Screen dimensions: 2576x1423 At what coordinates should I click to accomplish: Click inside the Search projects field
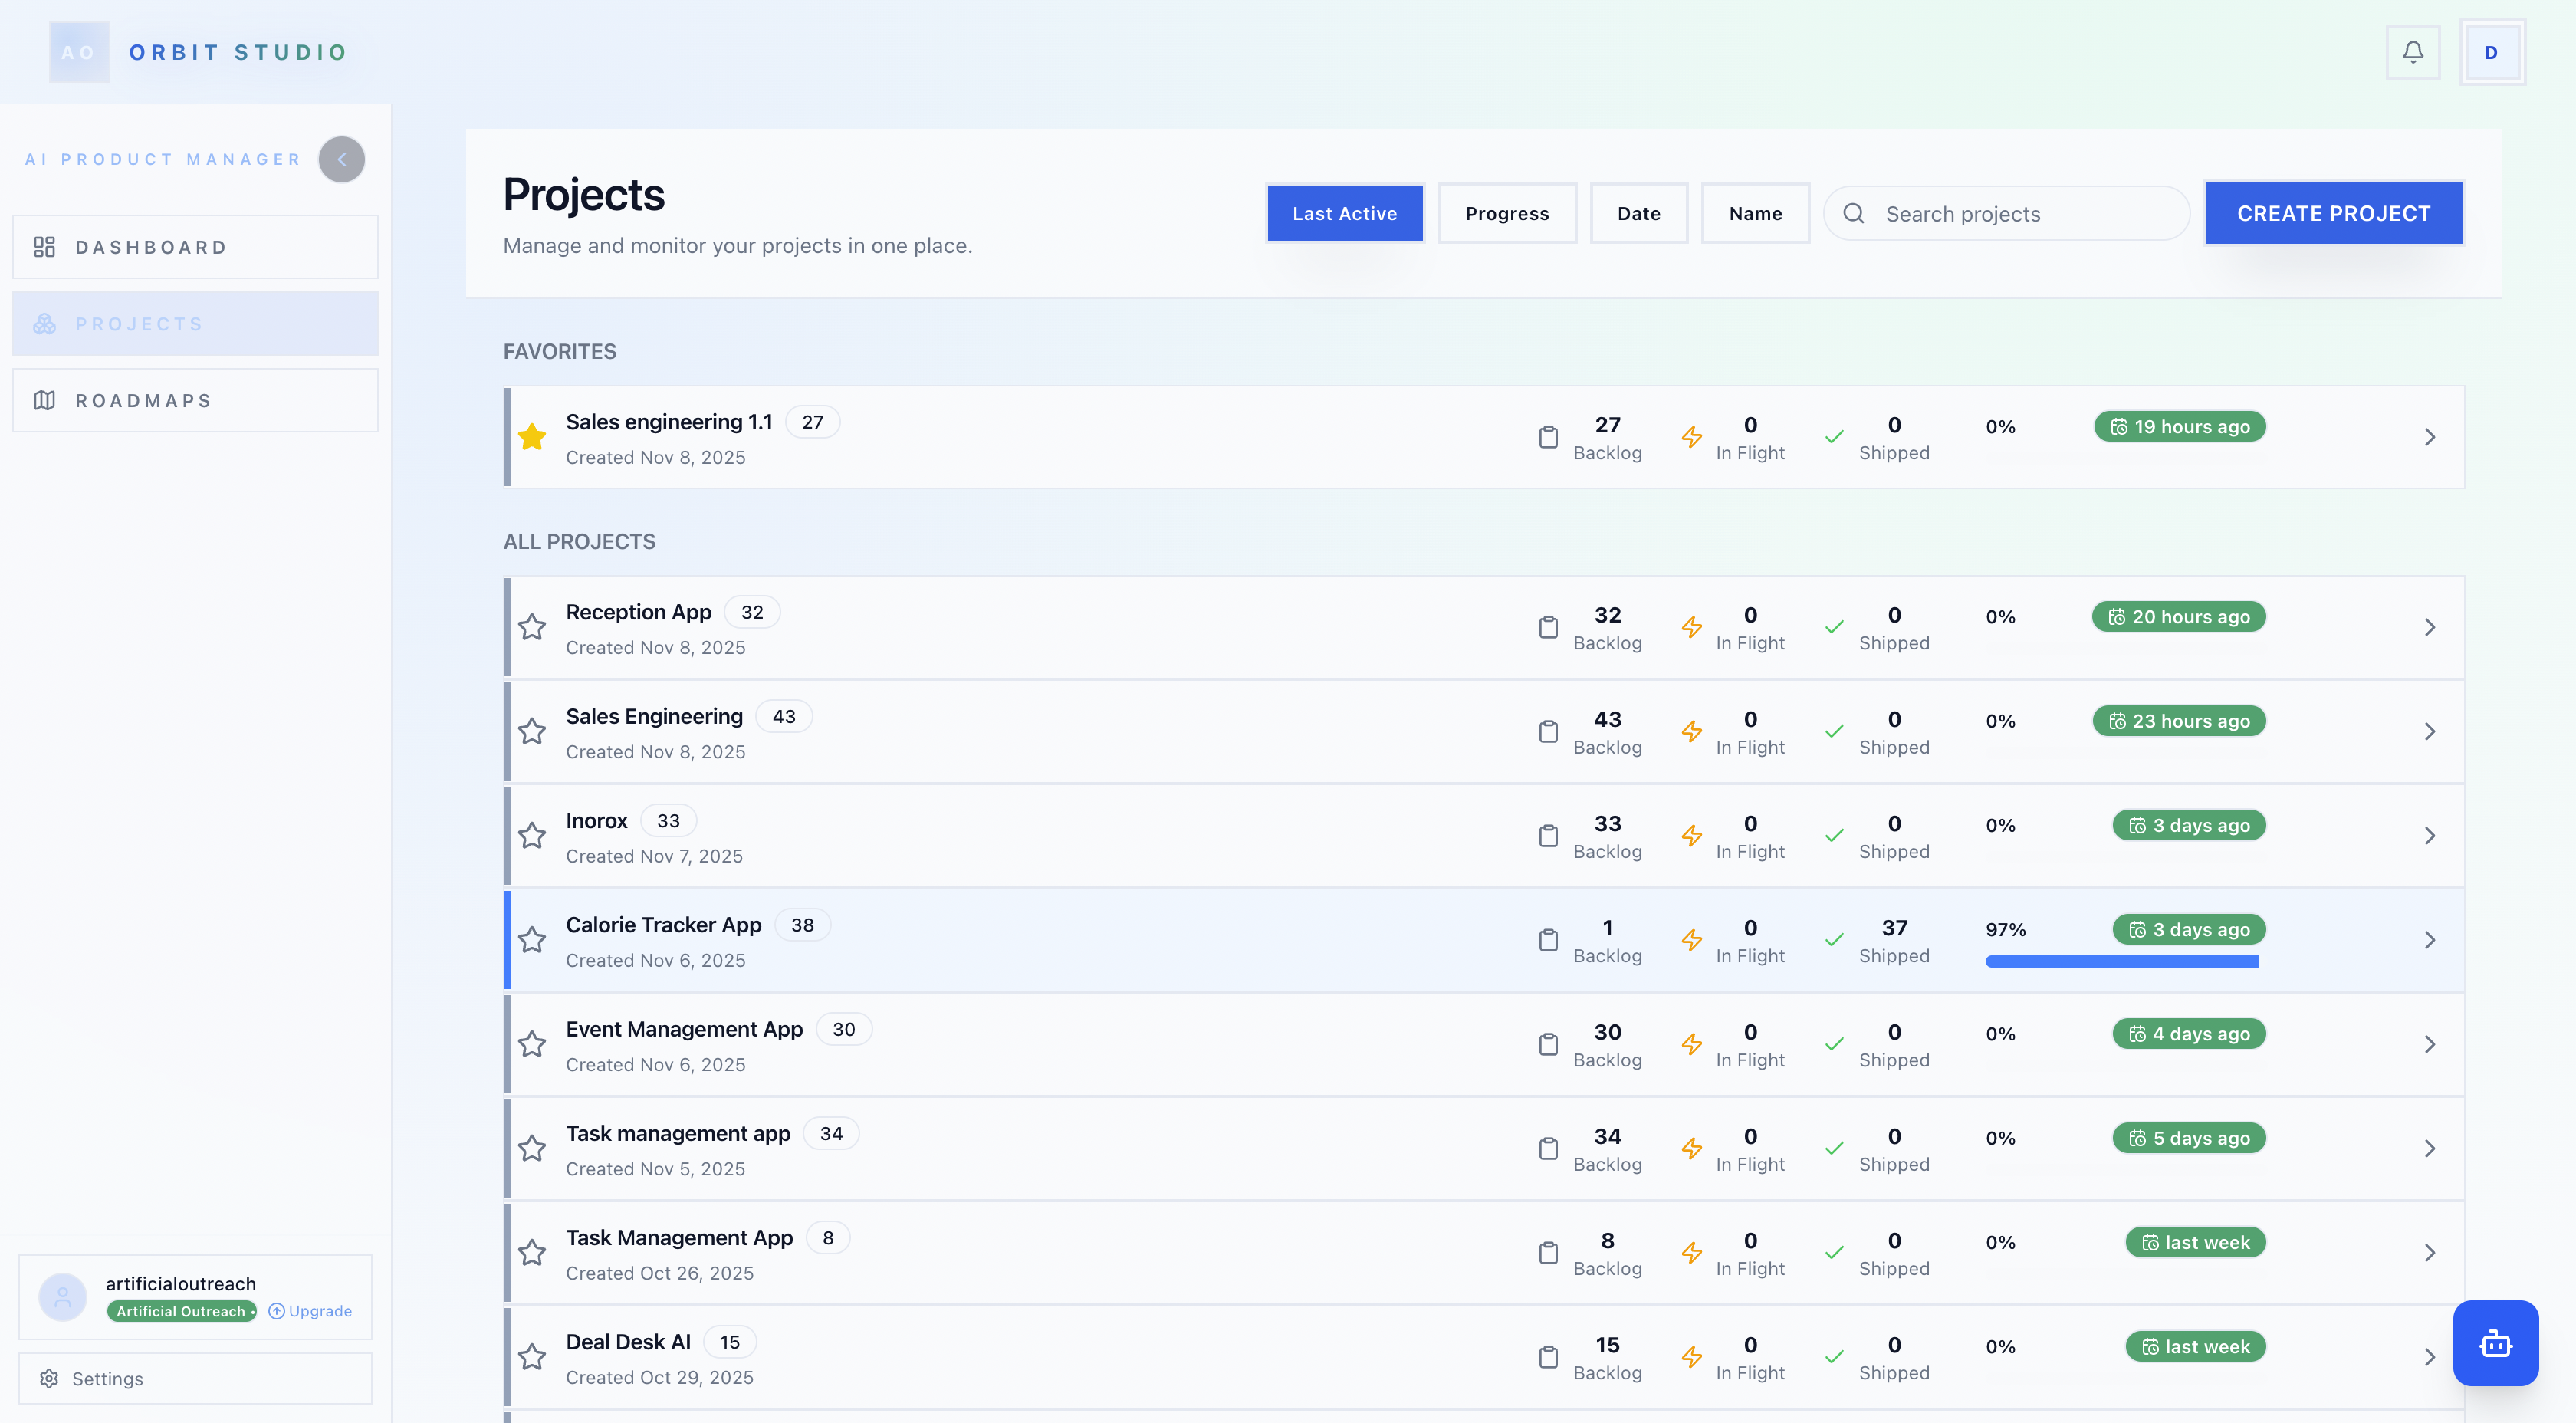pos(2006,213)
